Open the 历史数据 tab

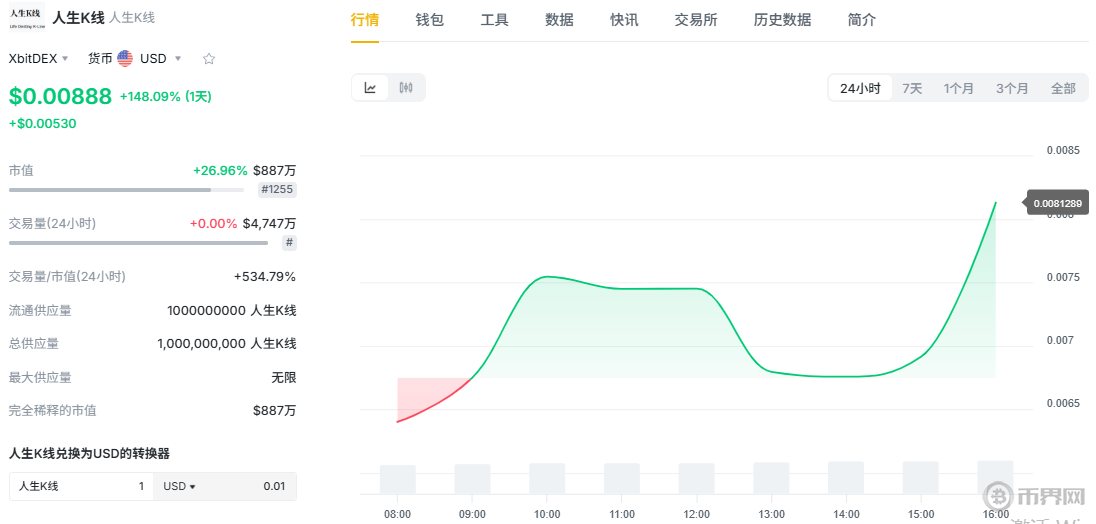click(782, 20)
